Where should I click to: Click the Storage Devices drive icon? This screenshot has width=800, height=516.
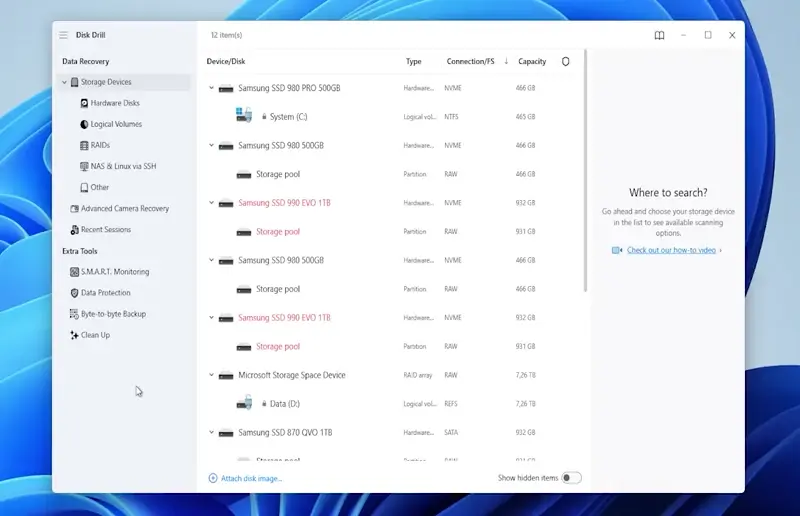coord(74,82)
